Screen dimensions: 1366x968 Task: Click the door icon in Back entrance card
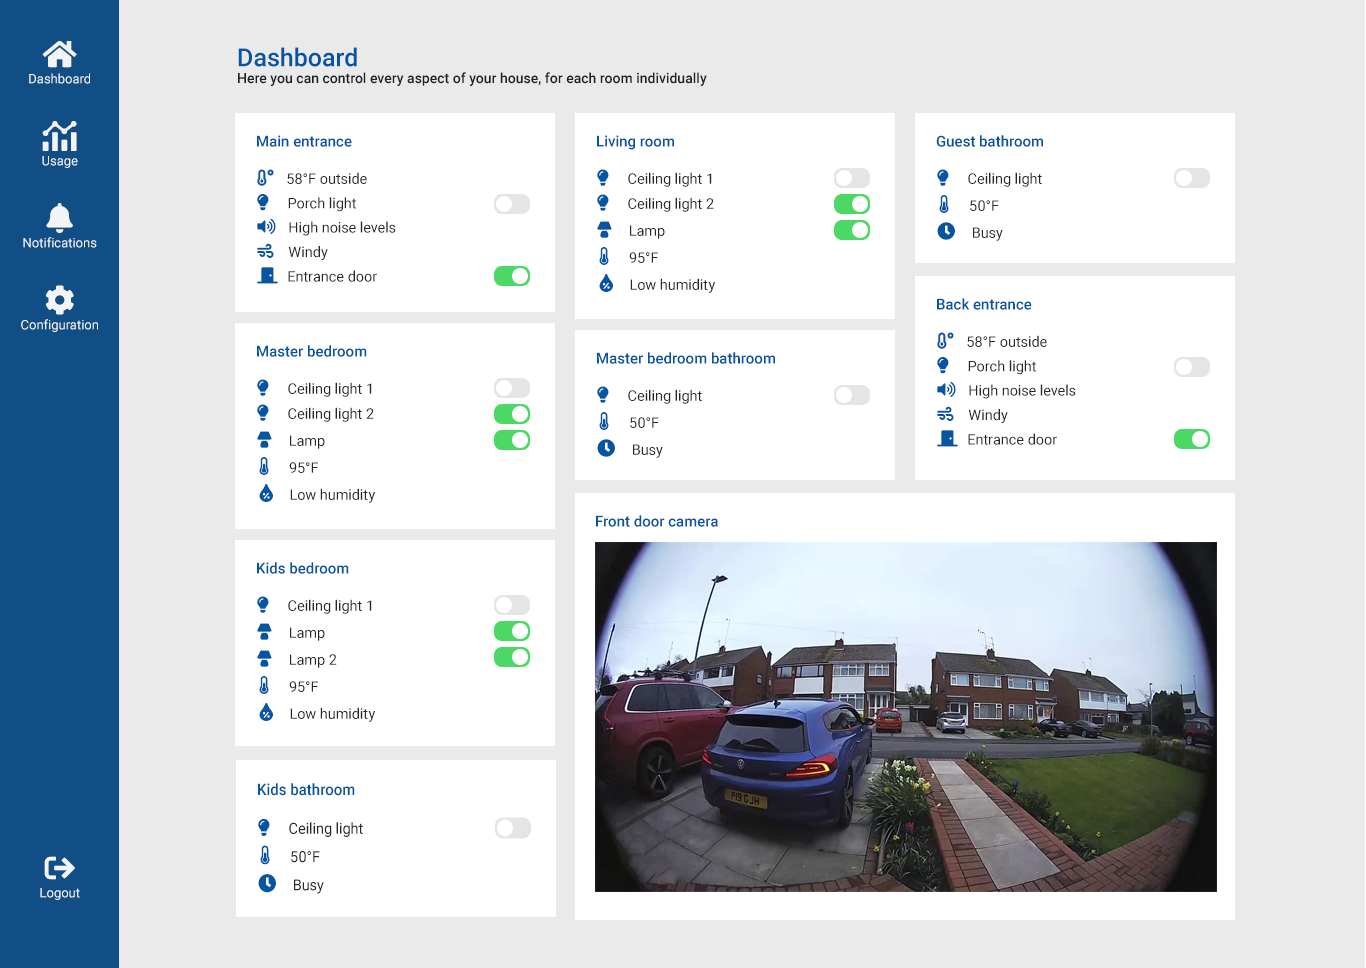click(x=946, y=439)
